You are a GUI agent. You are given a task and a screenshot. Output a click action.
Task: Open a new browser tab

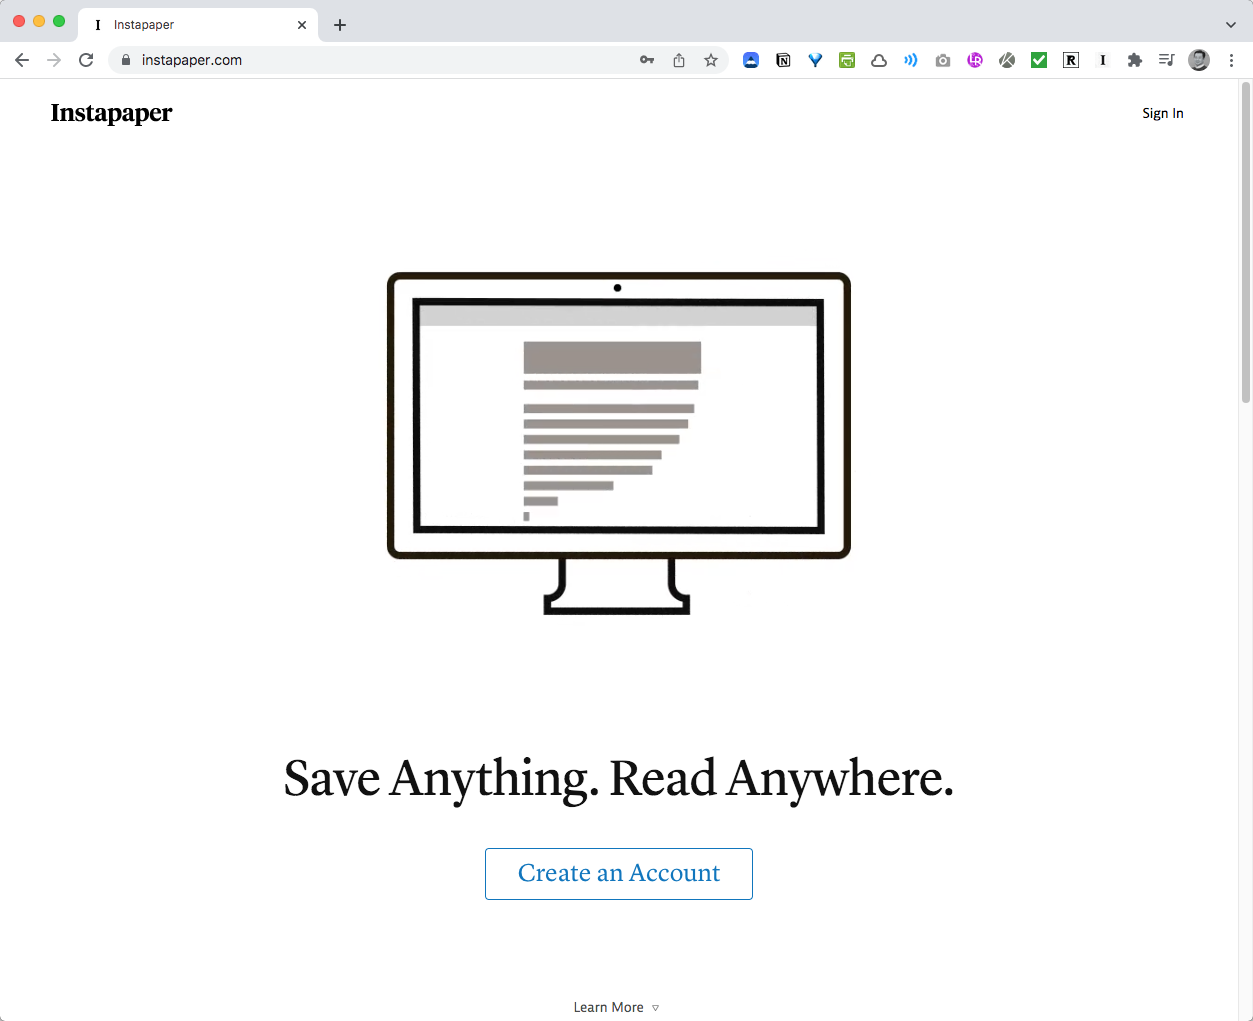pos(340,25)
